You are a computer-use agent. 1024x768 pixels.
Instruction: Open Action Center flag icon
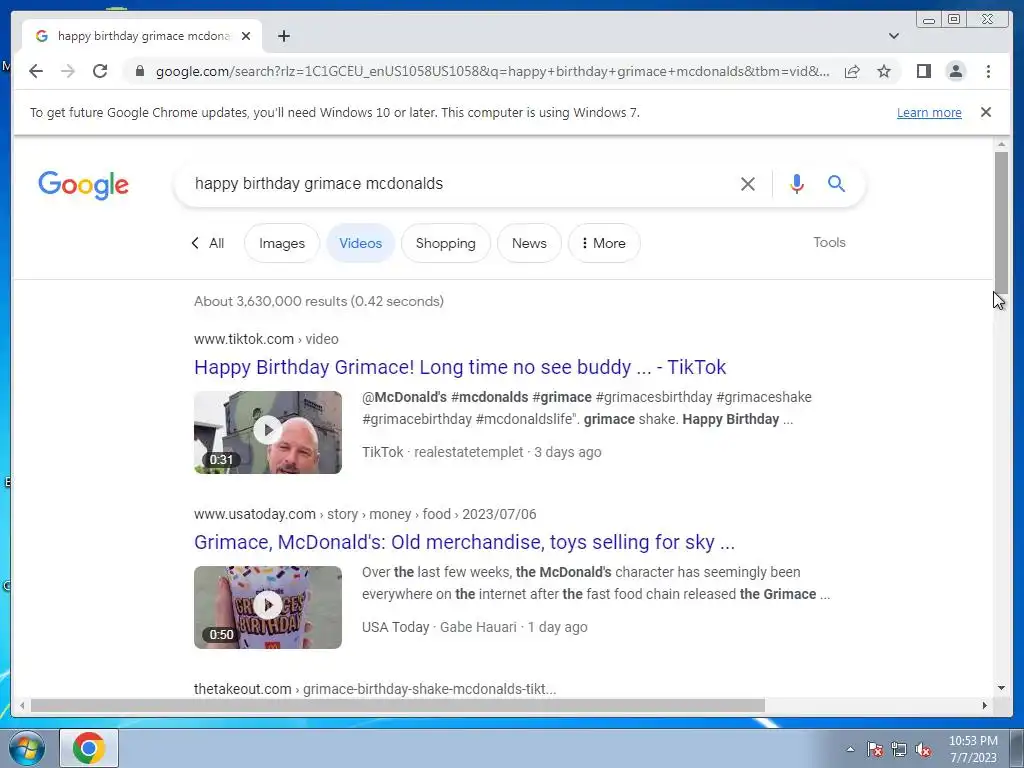(875, 749)
